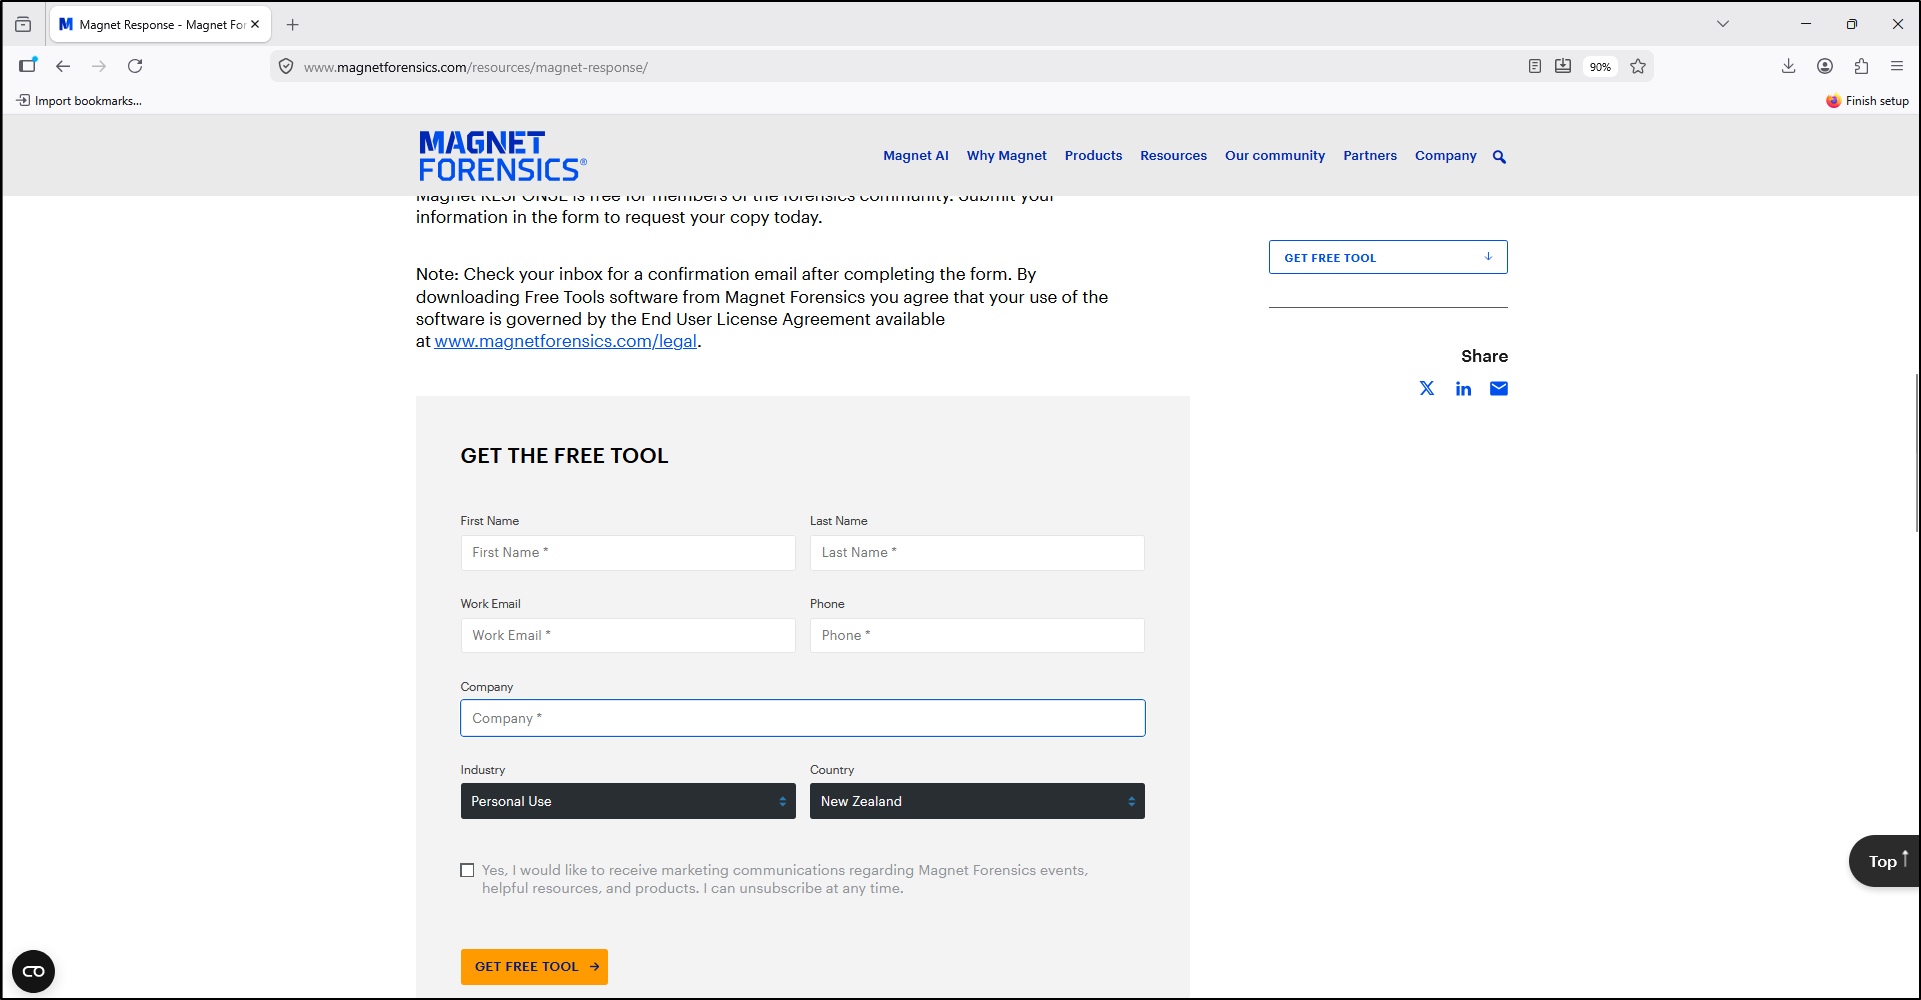
Task: Click Finish setup in toolbar
Action: 1867,100
